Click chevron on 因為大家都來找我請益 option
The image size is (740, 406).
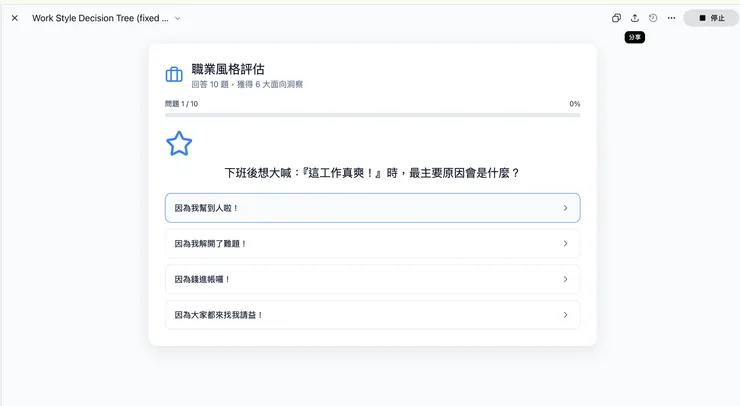point(565,315)
